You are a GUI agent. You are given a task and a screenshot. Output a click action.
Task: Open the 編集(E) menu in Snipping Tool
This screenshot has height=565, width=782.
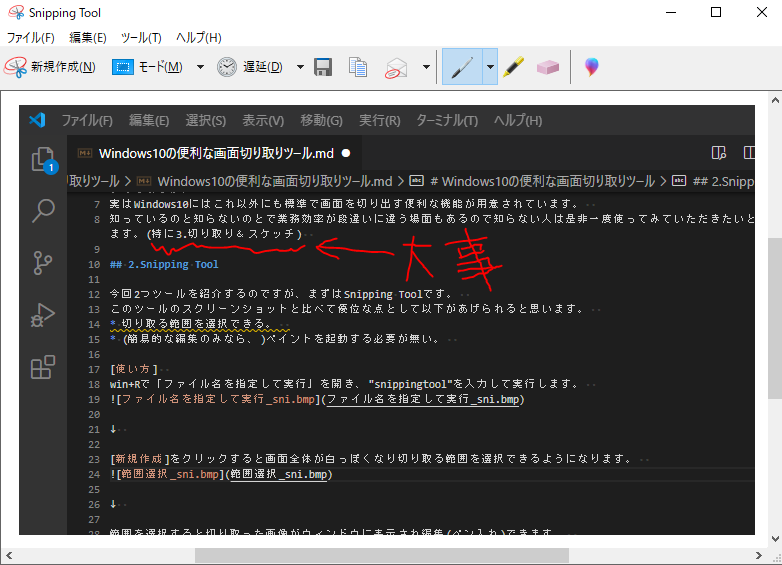[x=88, y=37]
